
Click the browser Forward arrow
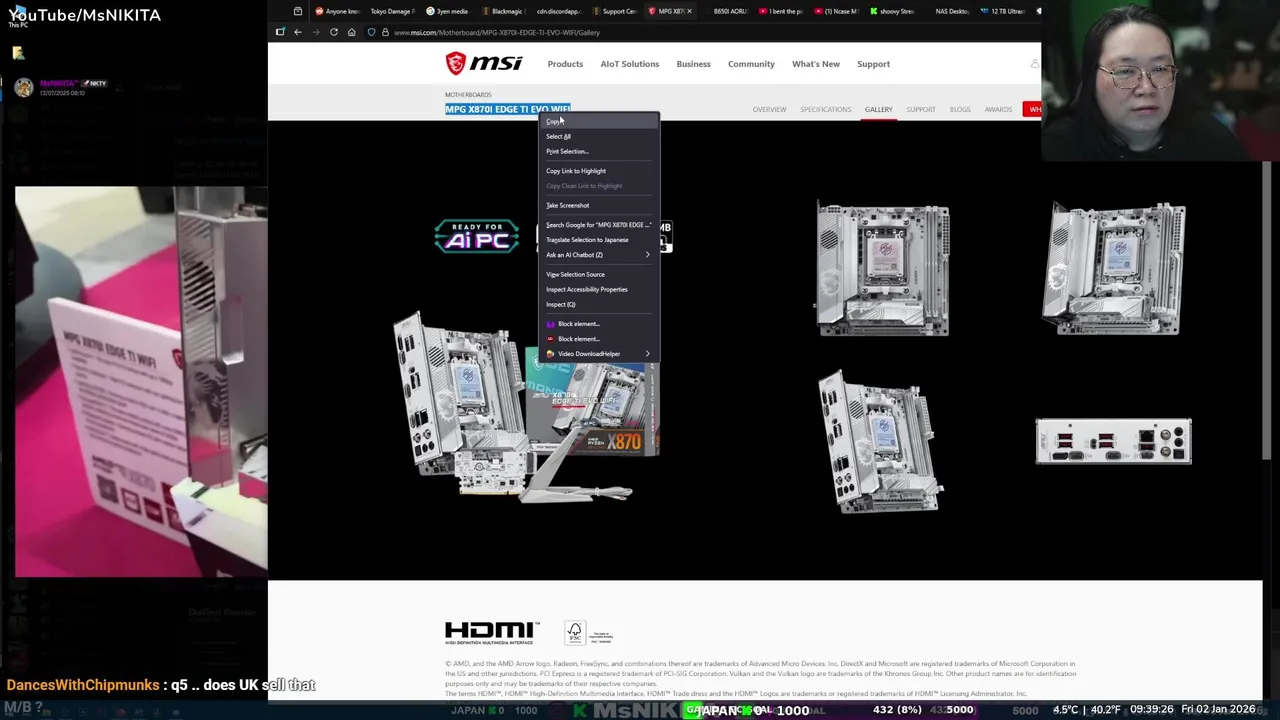[x=315, y=32]
